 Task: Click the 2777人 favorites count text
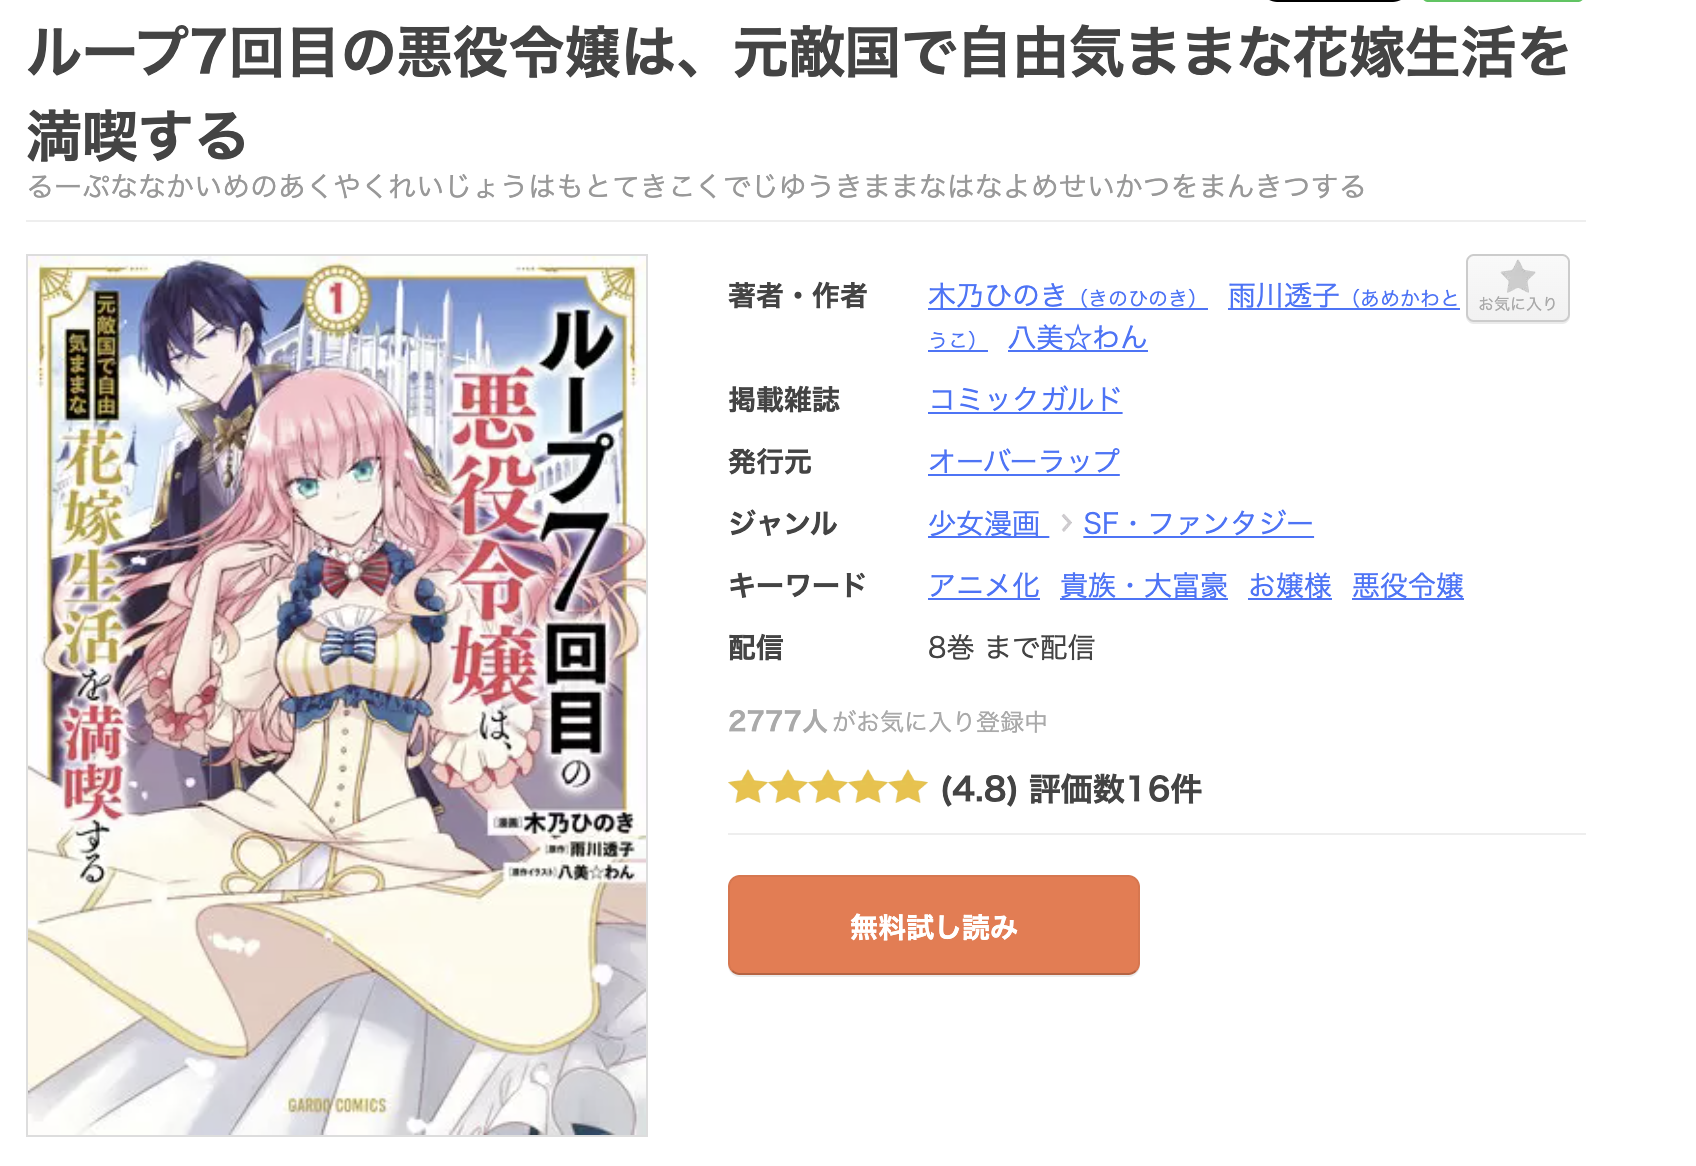point(777,721)
